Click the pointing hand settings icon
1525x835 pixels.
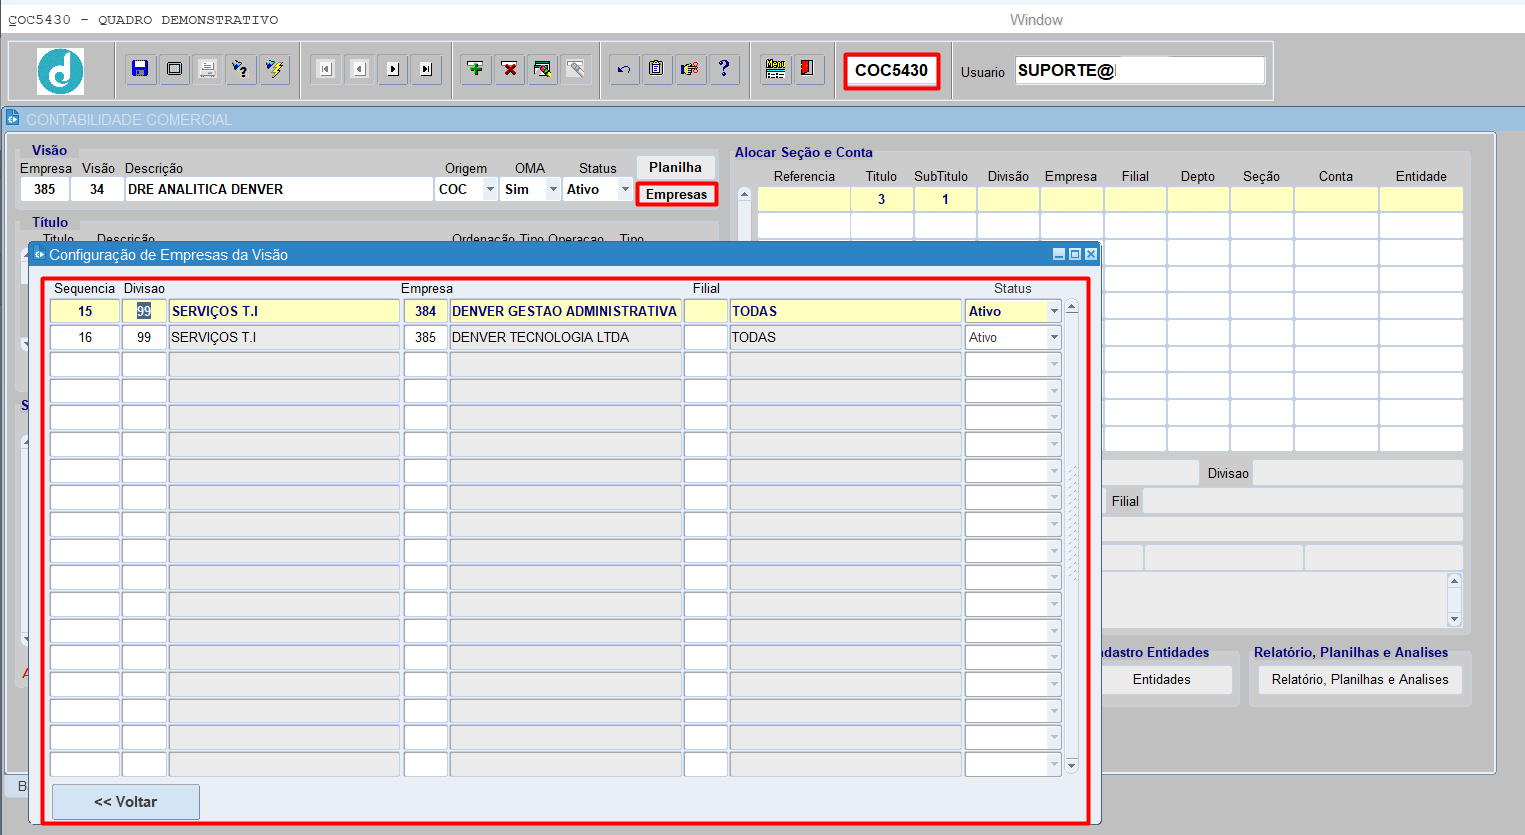(690, 69)
